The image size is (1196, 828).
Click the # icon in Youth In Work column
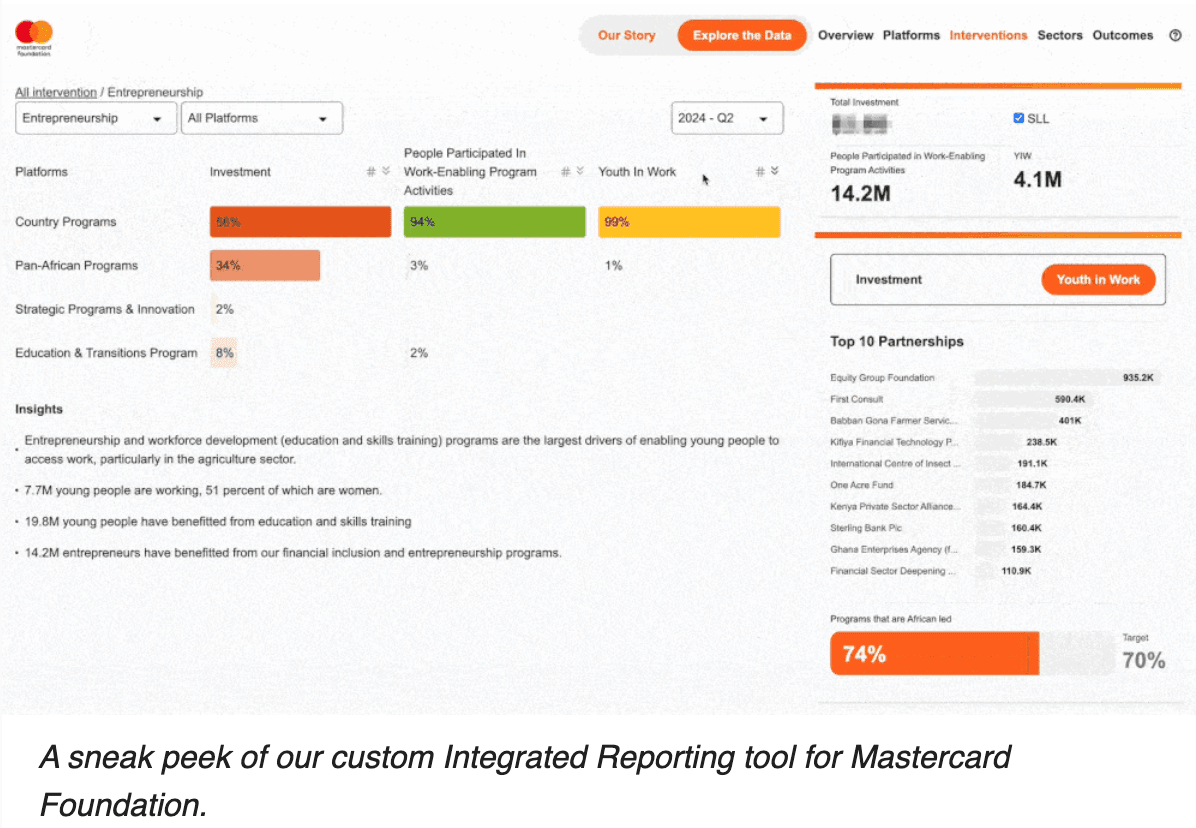759,172
